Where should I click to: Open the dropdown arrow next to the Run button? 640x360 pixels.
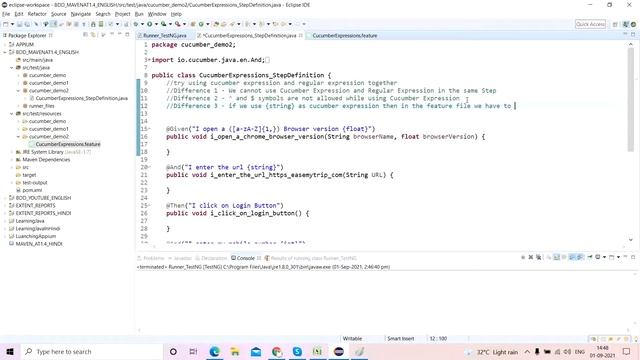point(156,24)
